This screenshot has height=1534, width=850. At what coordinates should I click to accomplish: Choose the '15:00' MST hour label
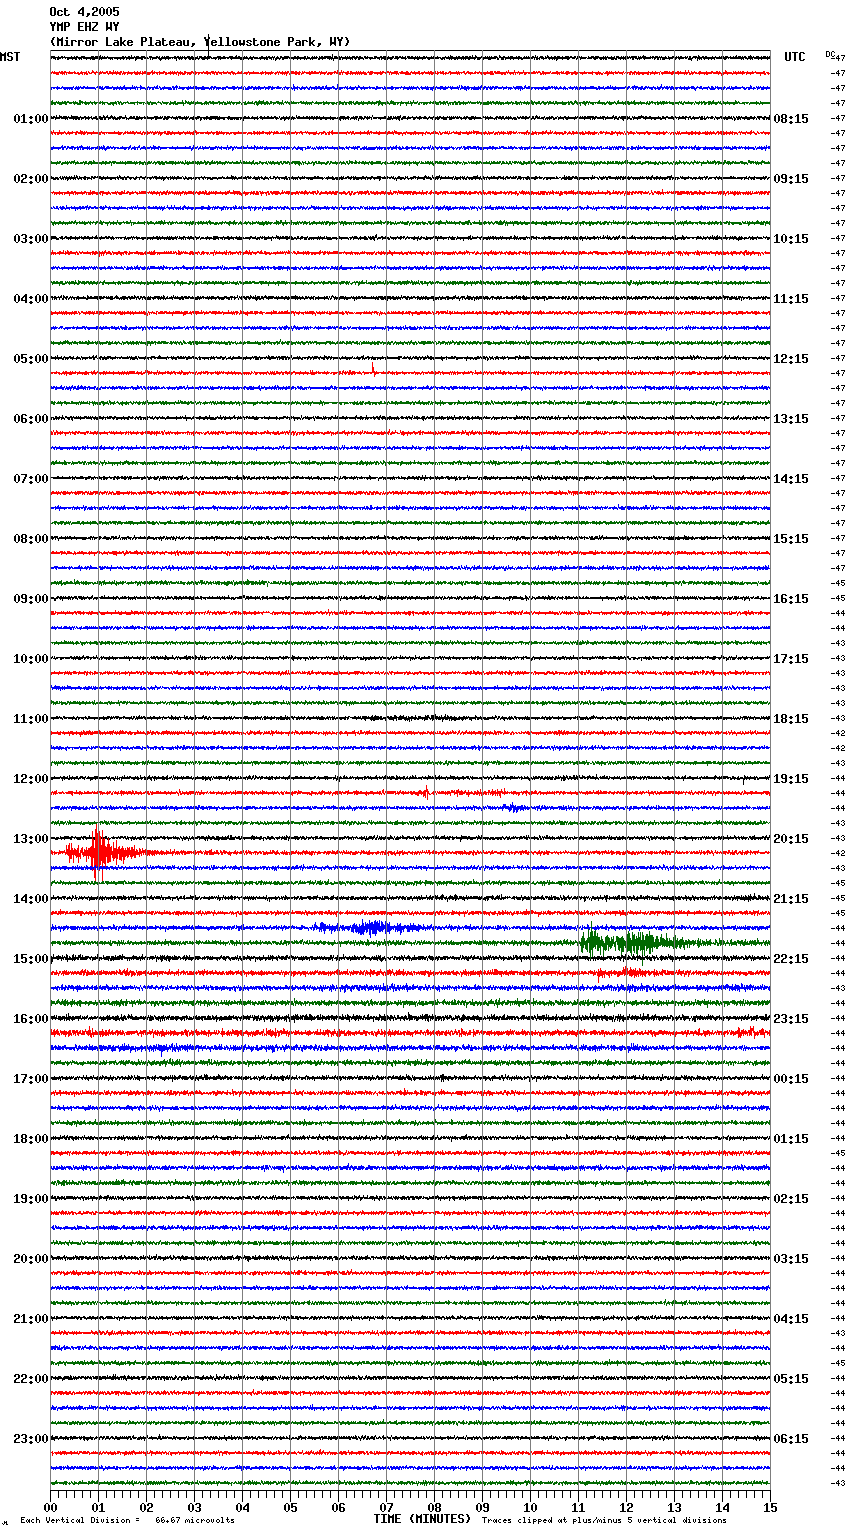click(31, 959)
